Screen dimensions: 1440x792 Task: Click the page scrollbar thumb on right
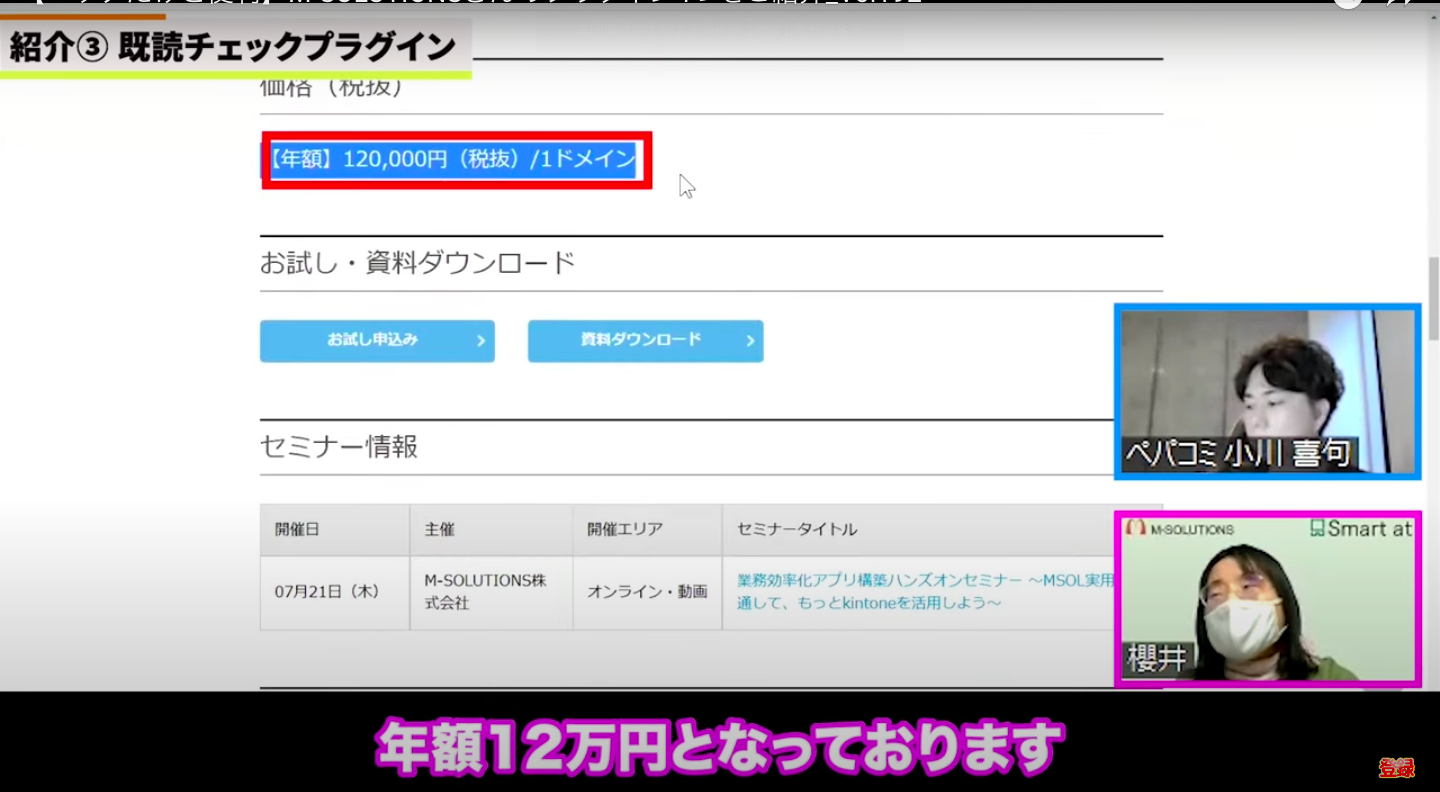[1433, 298]
